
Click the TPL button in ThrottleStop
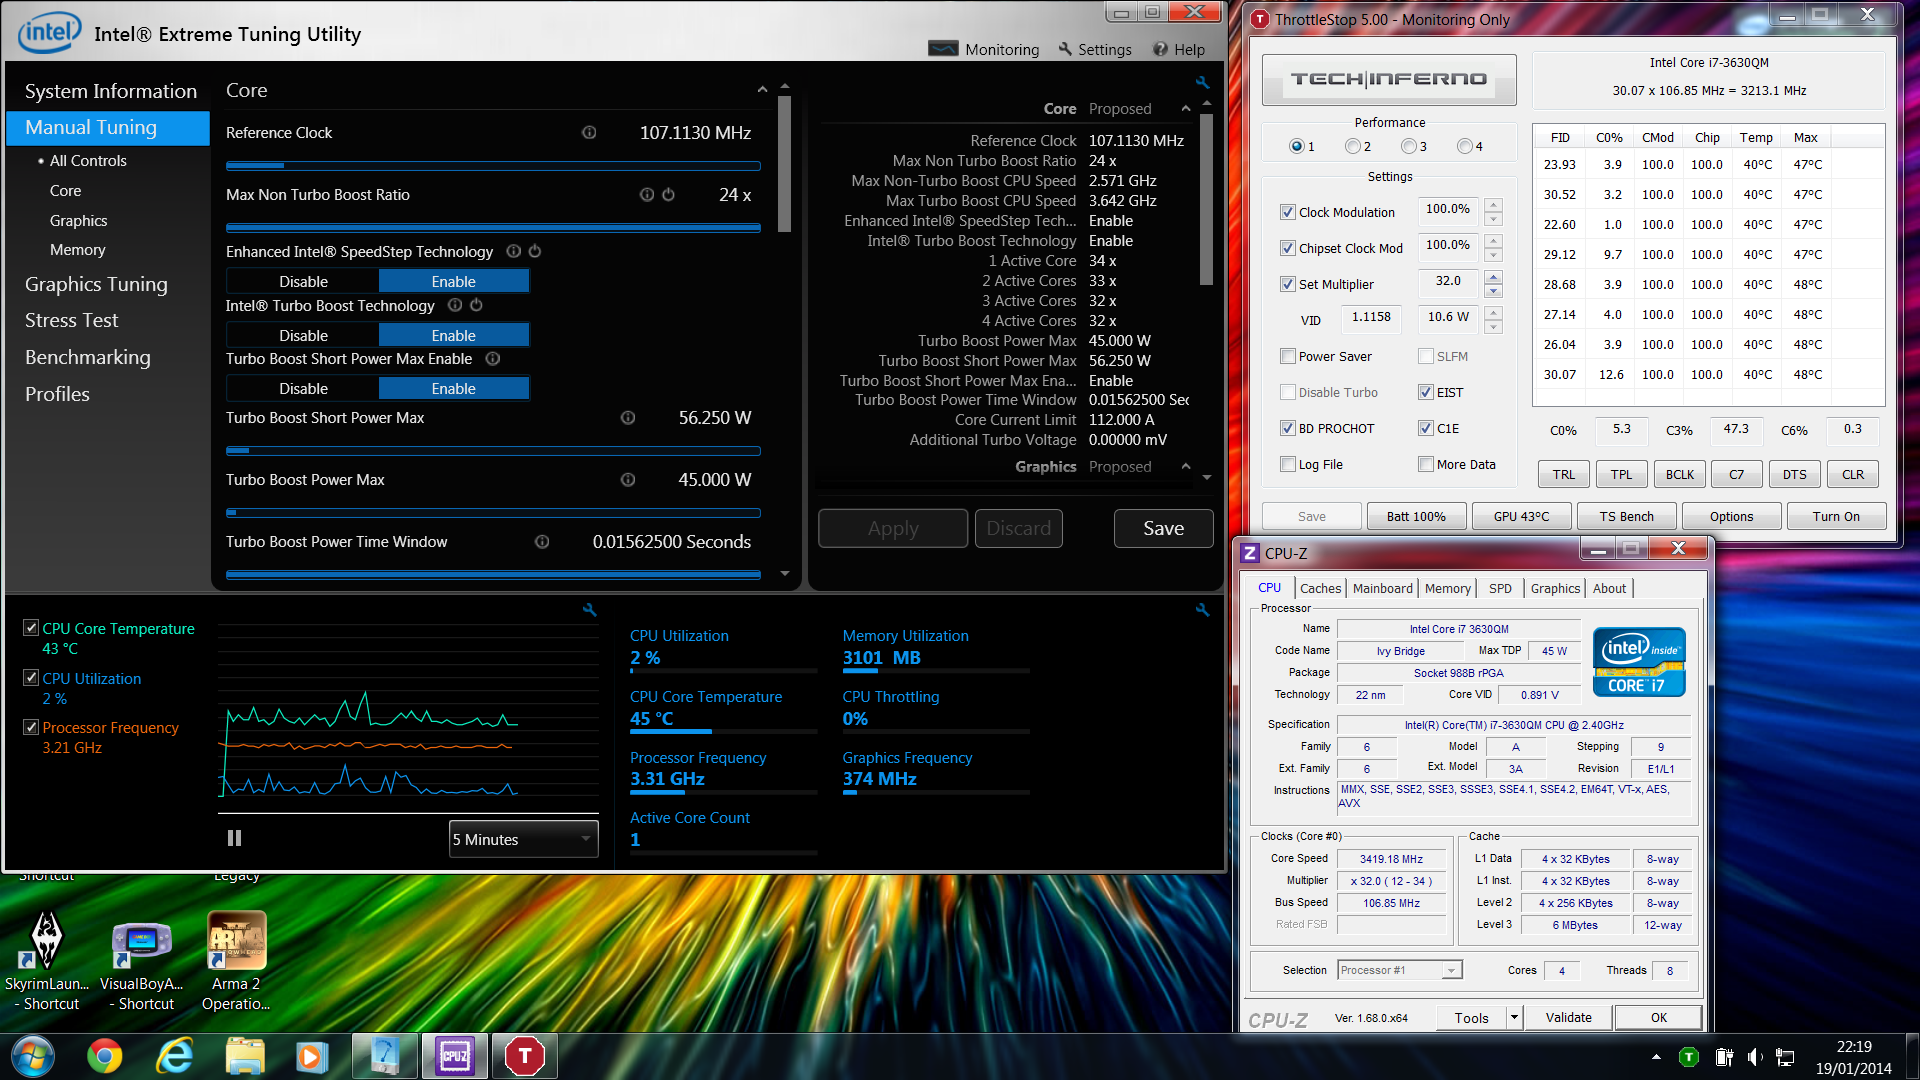point(1621,474)
